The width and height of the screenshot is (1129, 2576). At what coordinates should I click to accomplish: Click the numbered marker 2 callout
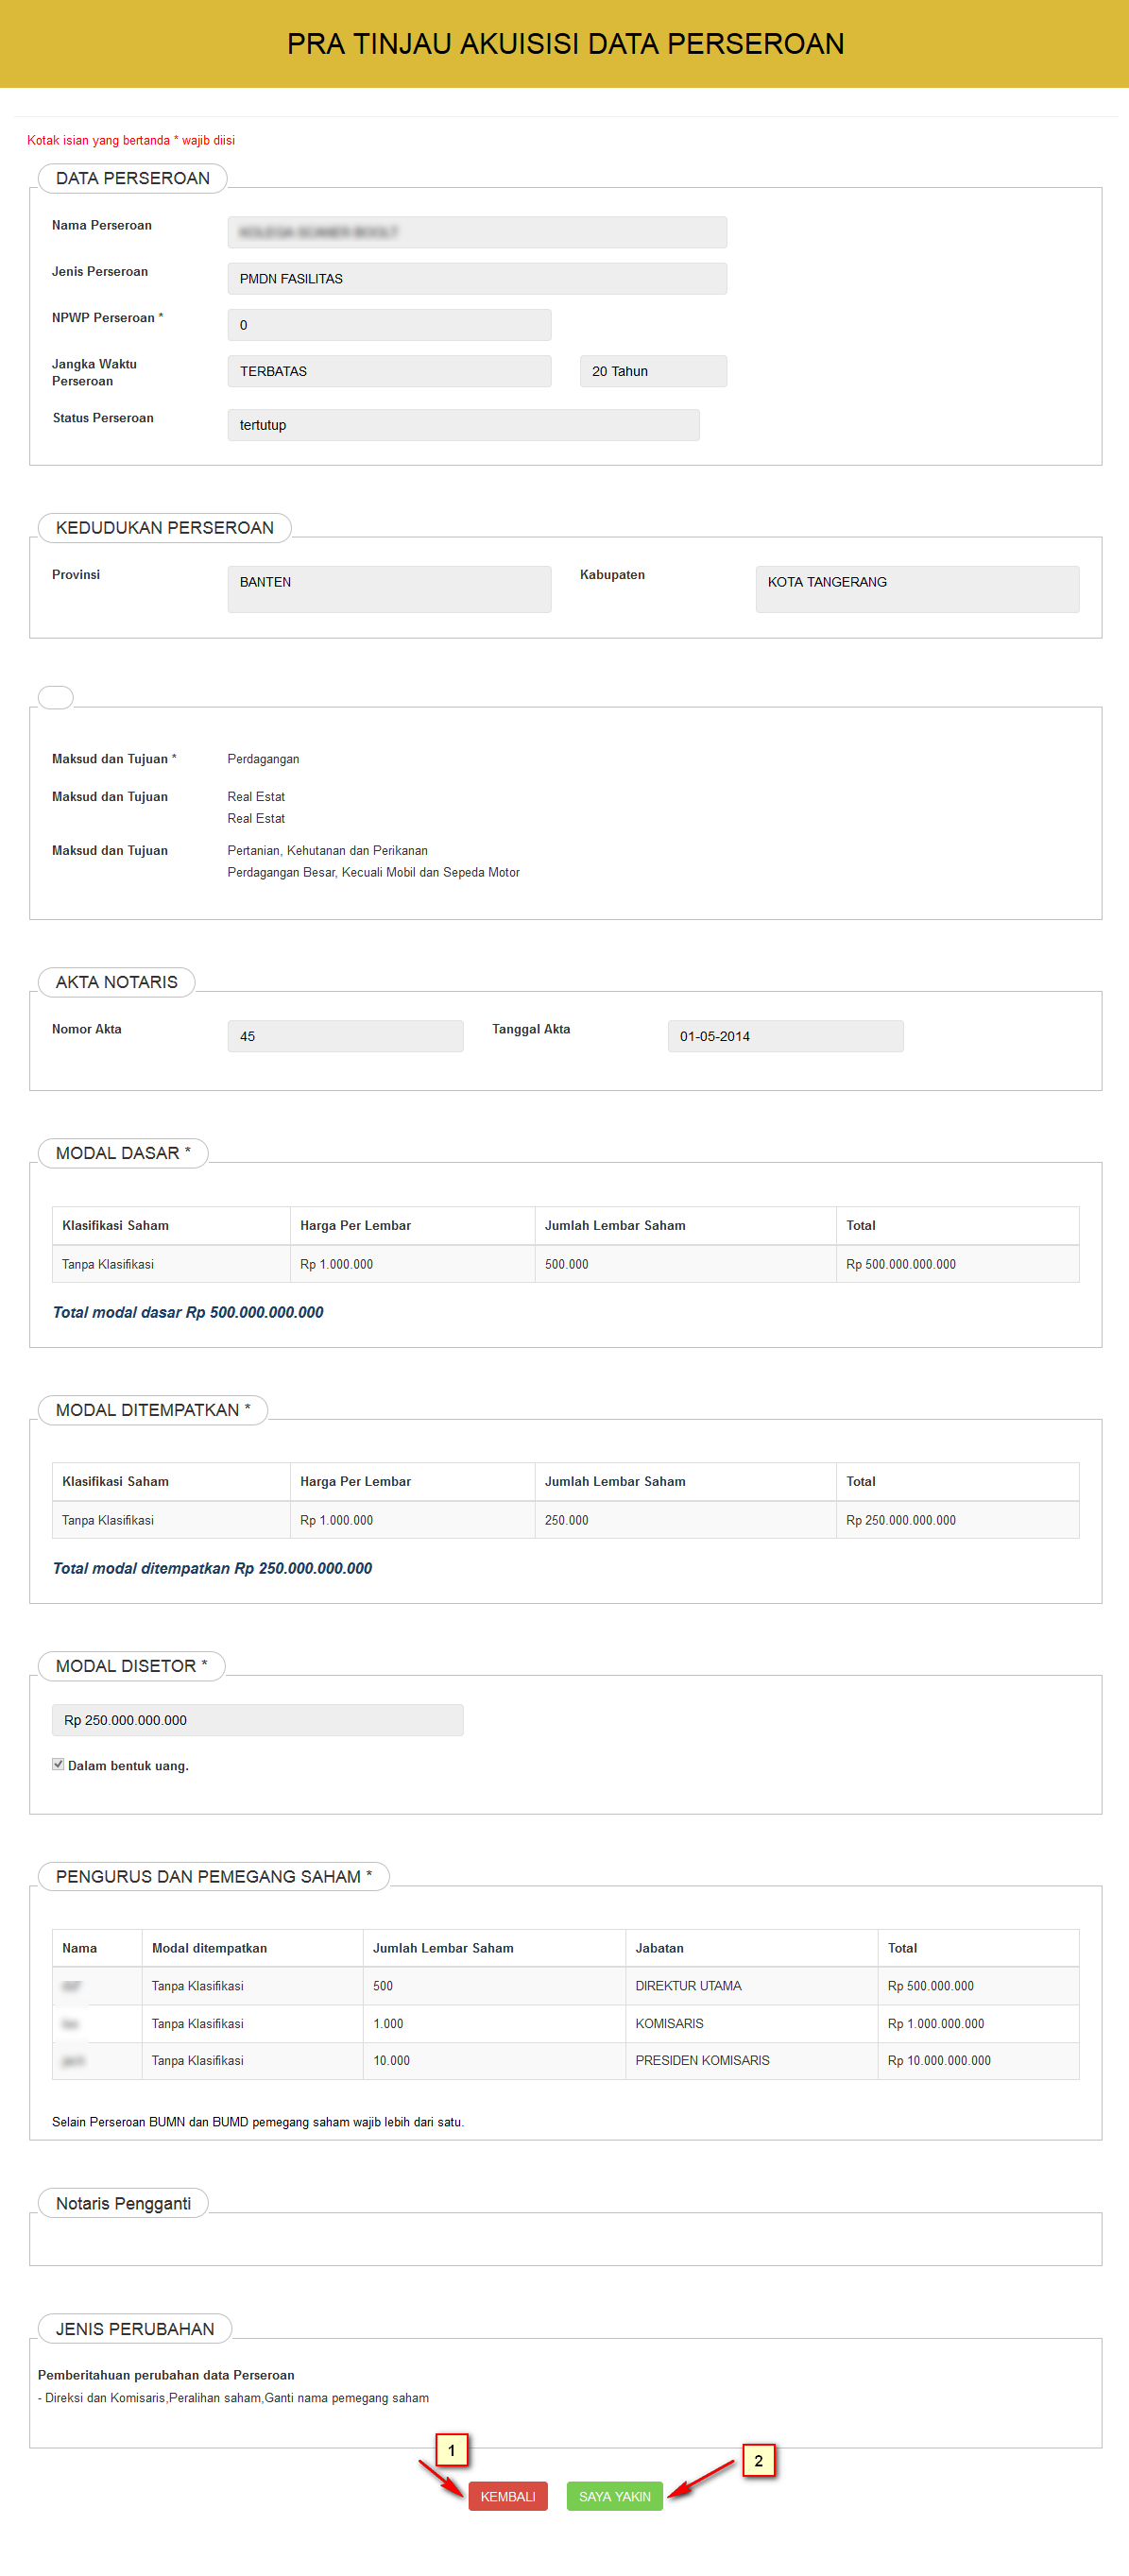click(x=758, y=2461)
